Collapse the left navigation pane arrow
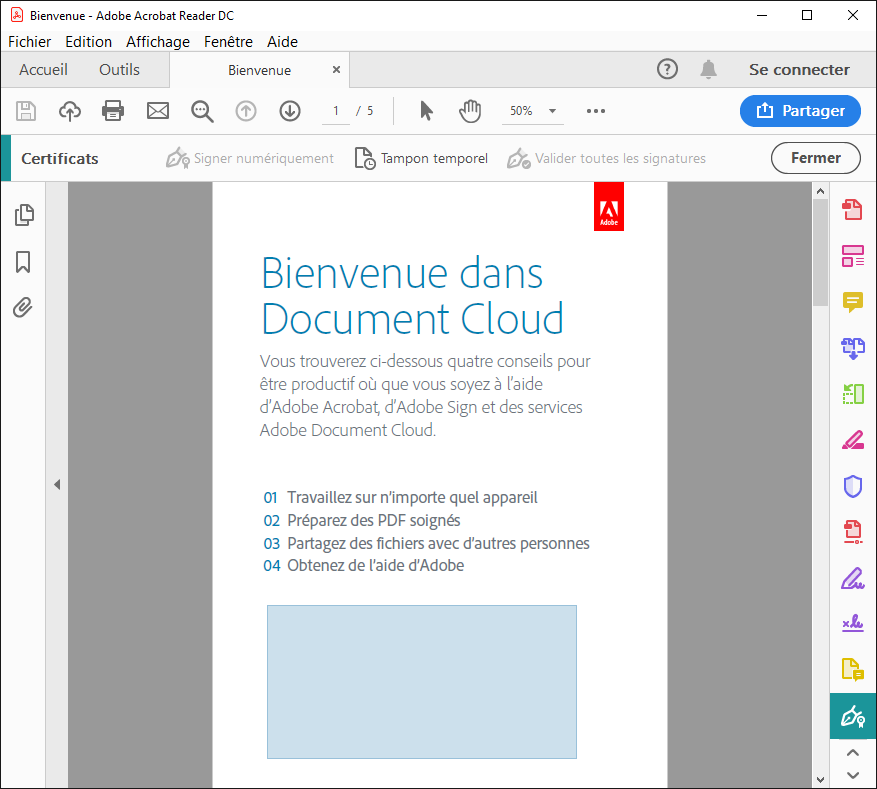 point(57,484)
